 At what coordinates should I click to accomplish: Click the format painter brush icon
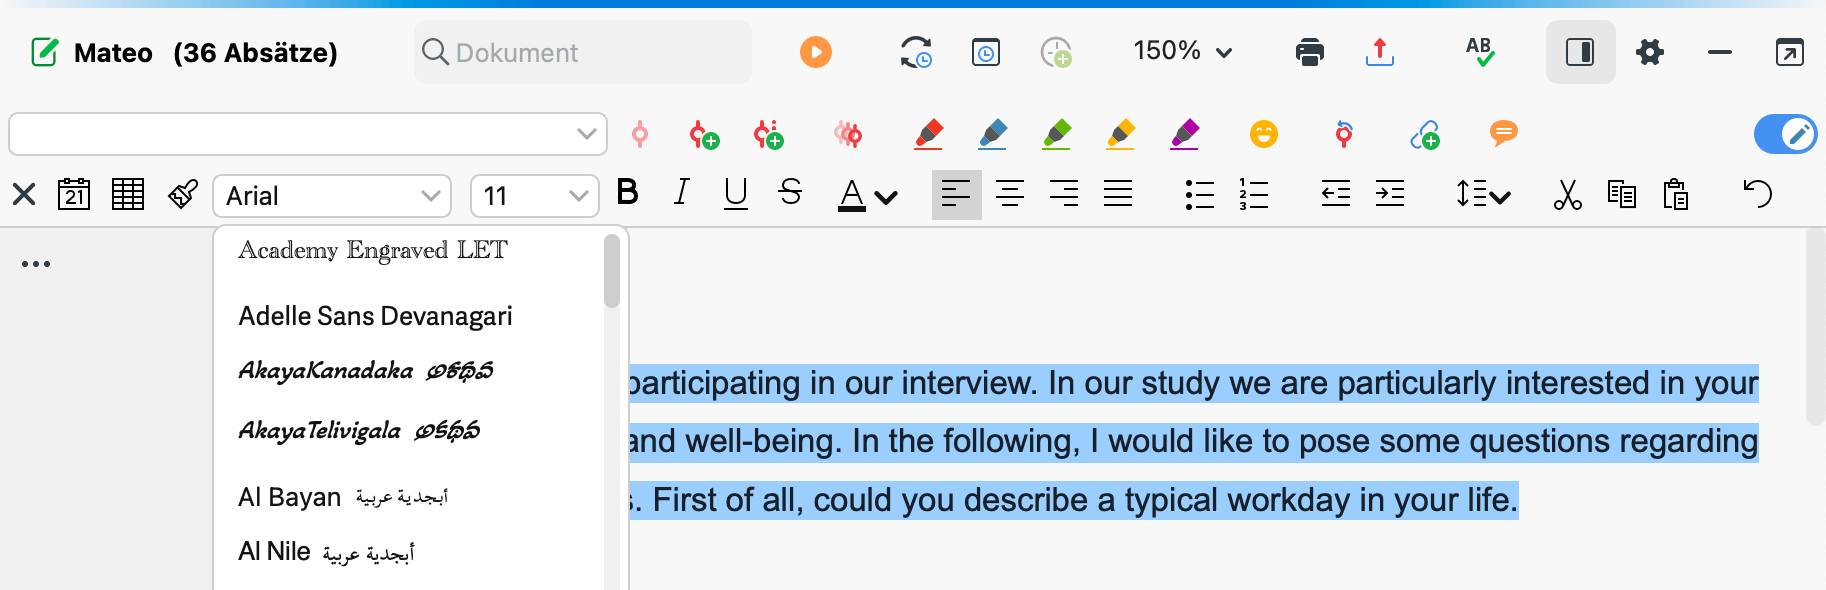pyautogui.click(x=183, y=194)
